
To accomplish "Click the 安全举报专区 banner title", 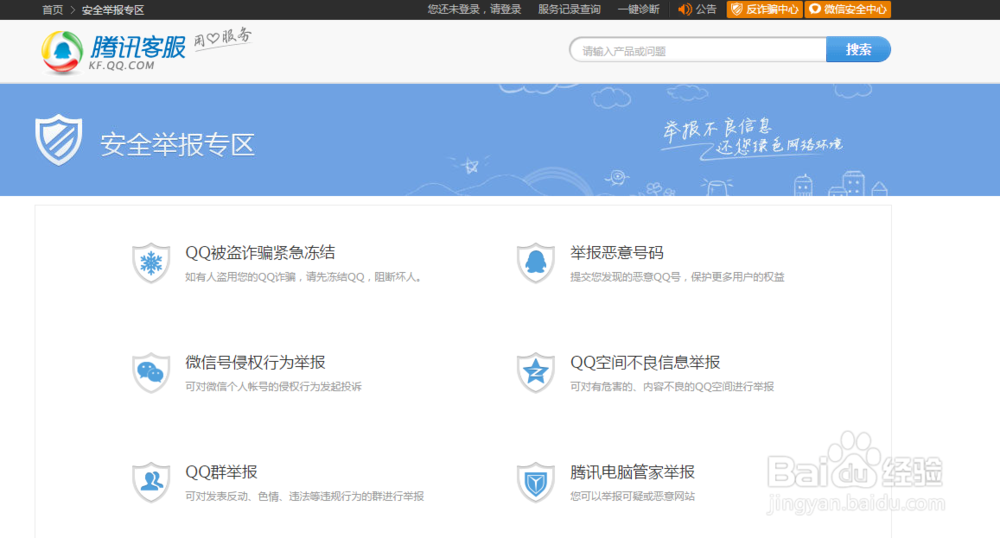I will (x=177, y=145).
